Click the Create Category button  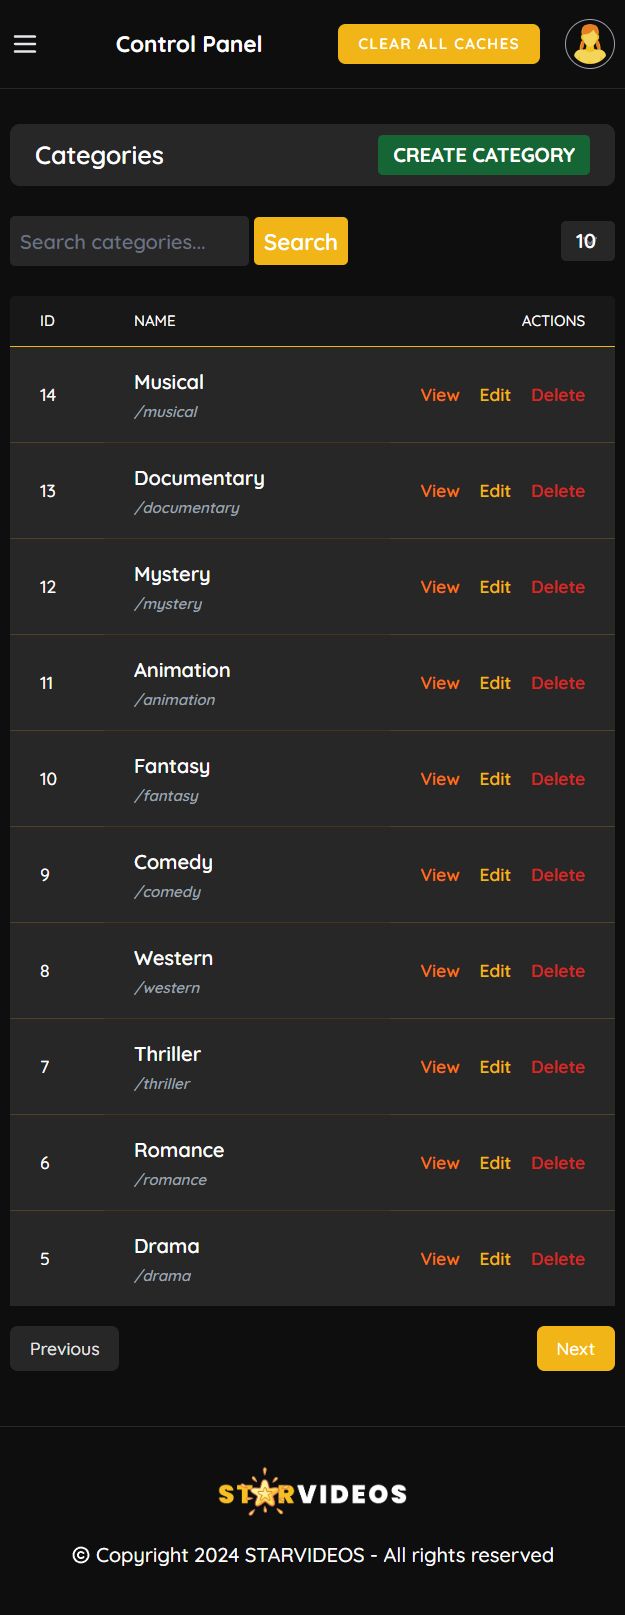484,155
